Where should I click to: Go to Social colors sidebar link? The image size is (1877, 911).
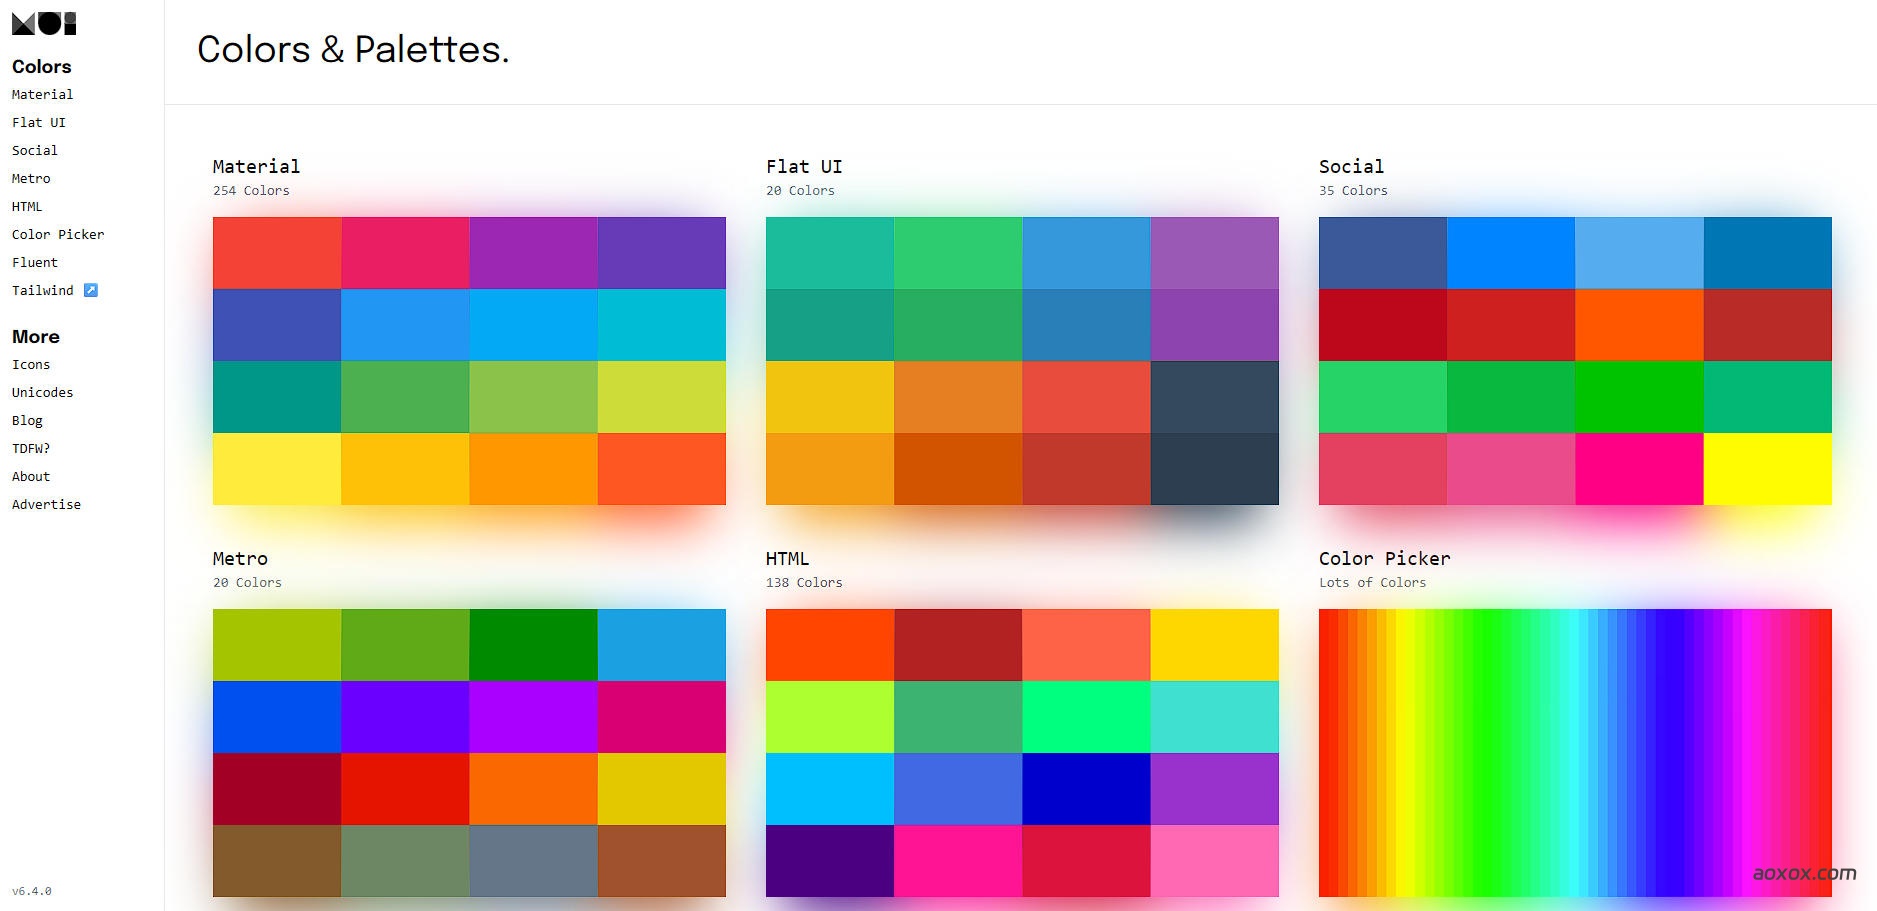34,150
